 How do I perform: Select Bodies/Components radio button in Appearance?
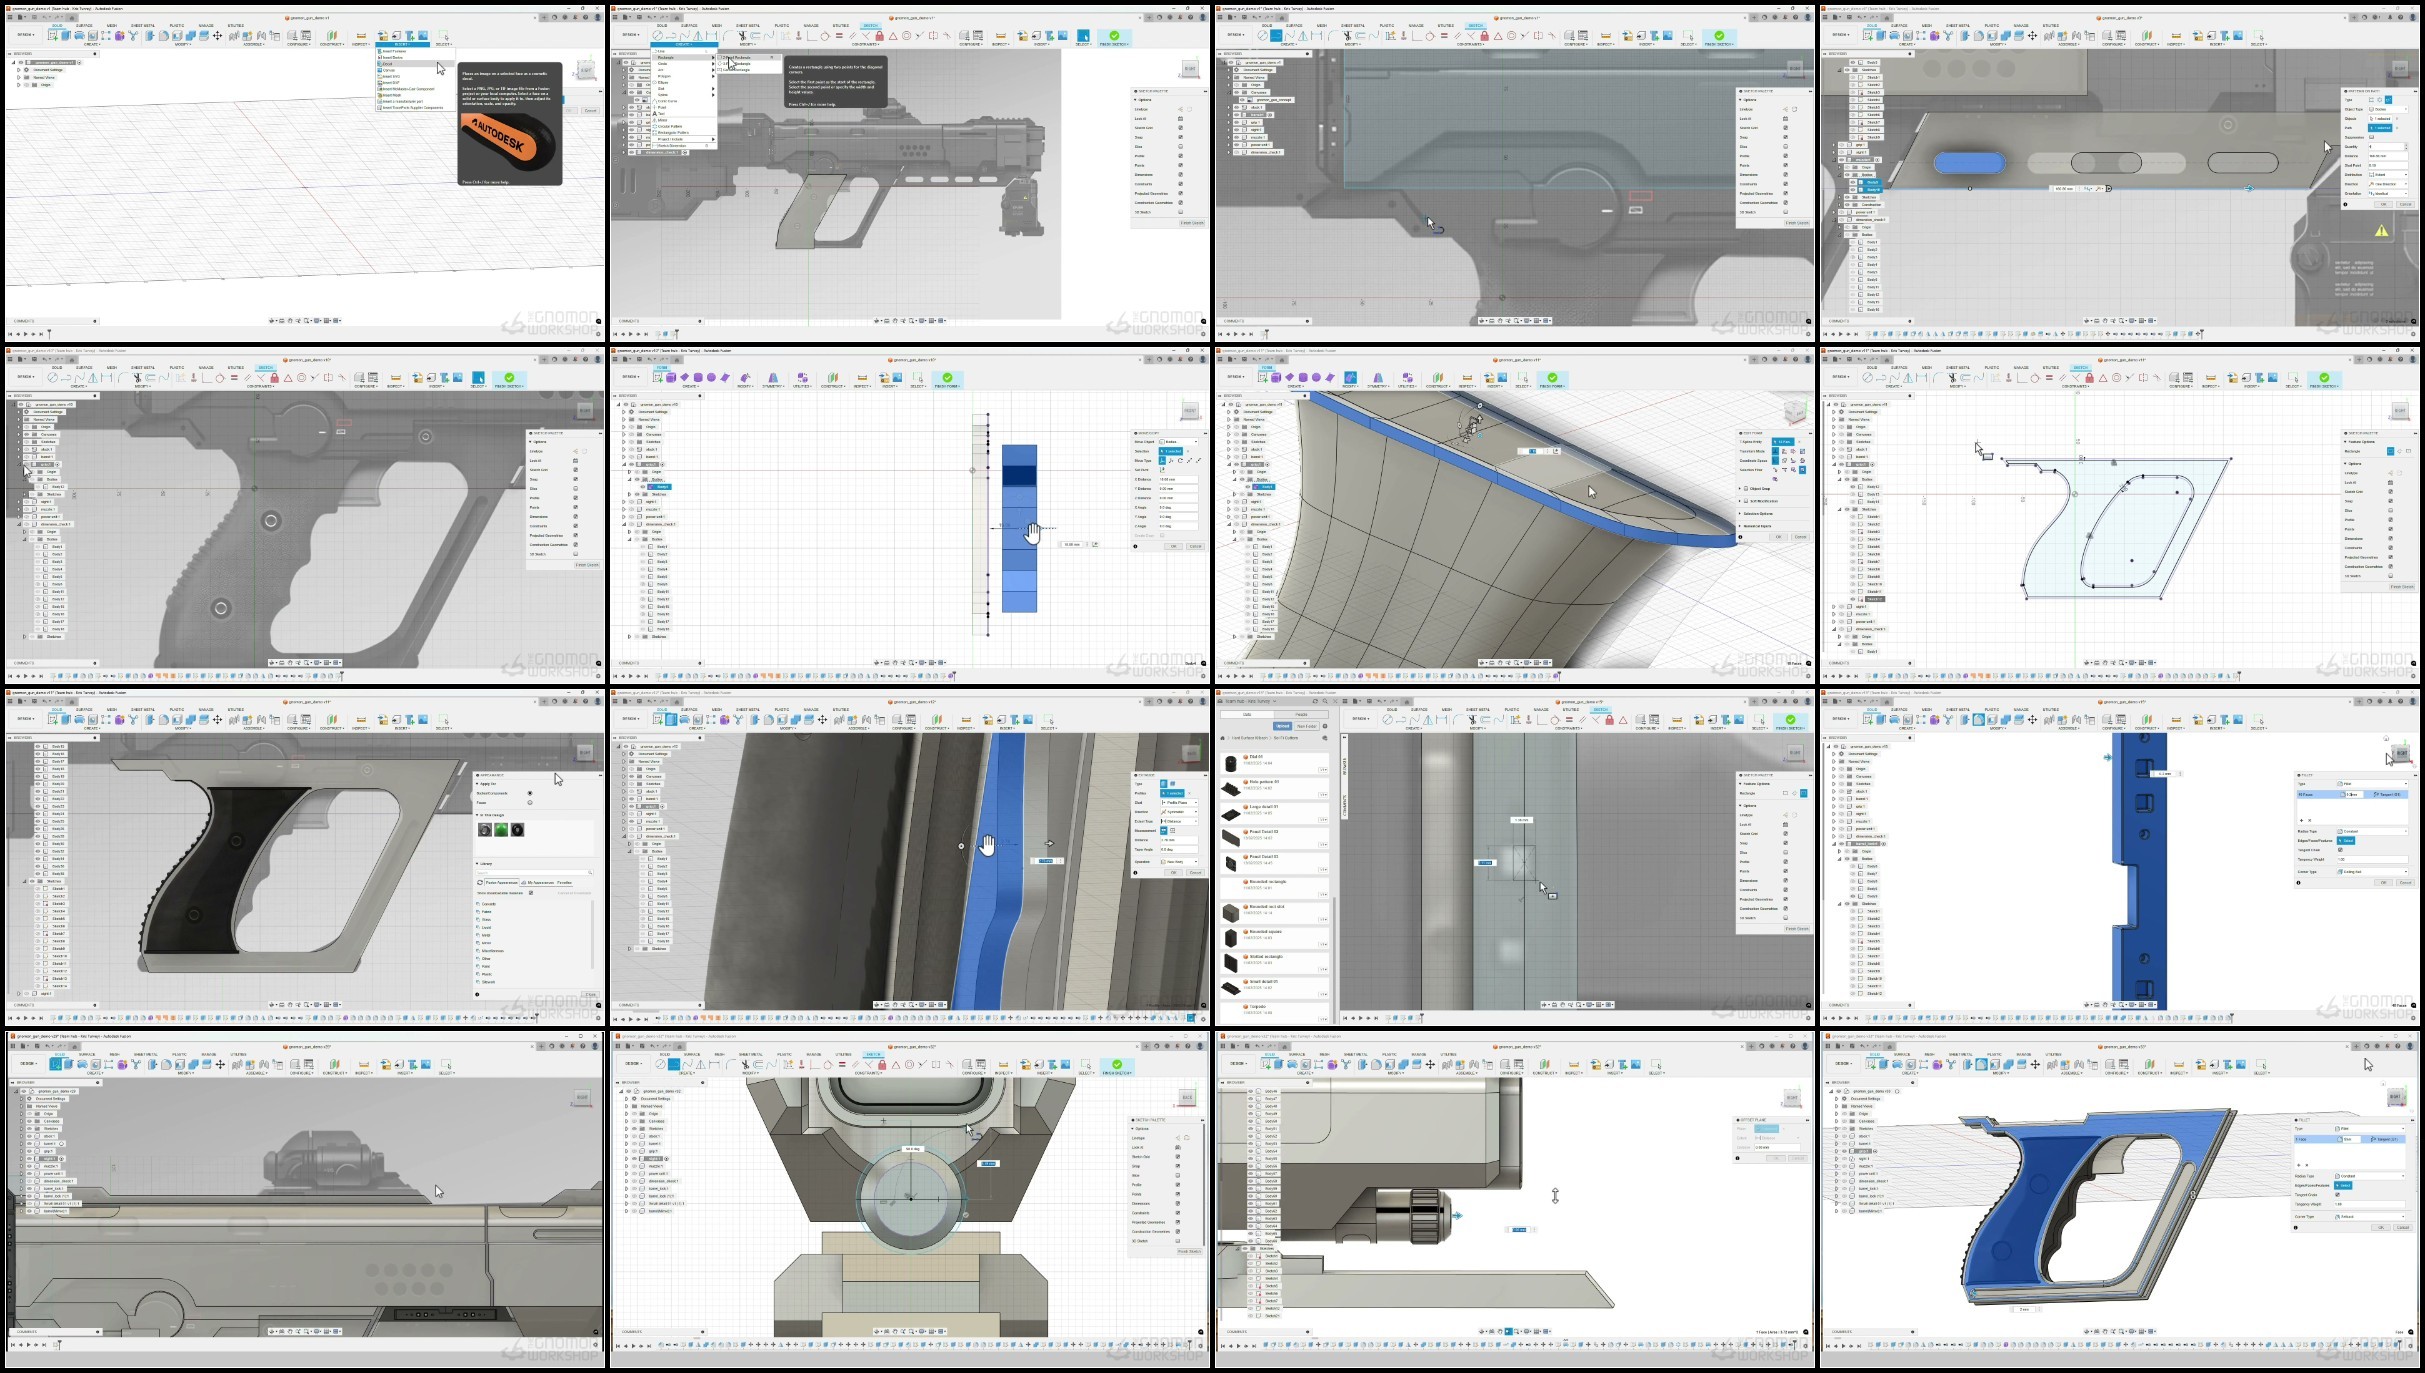click(x=530, y=793)
